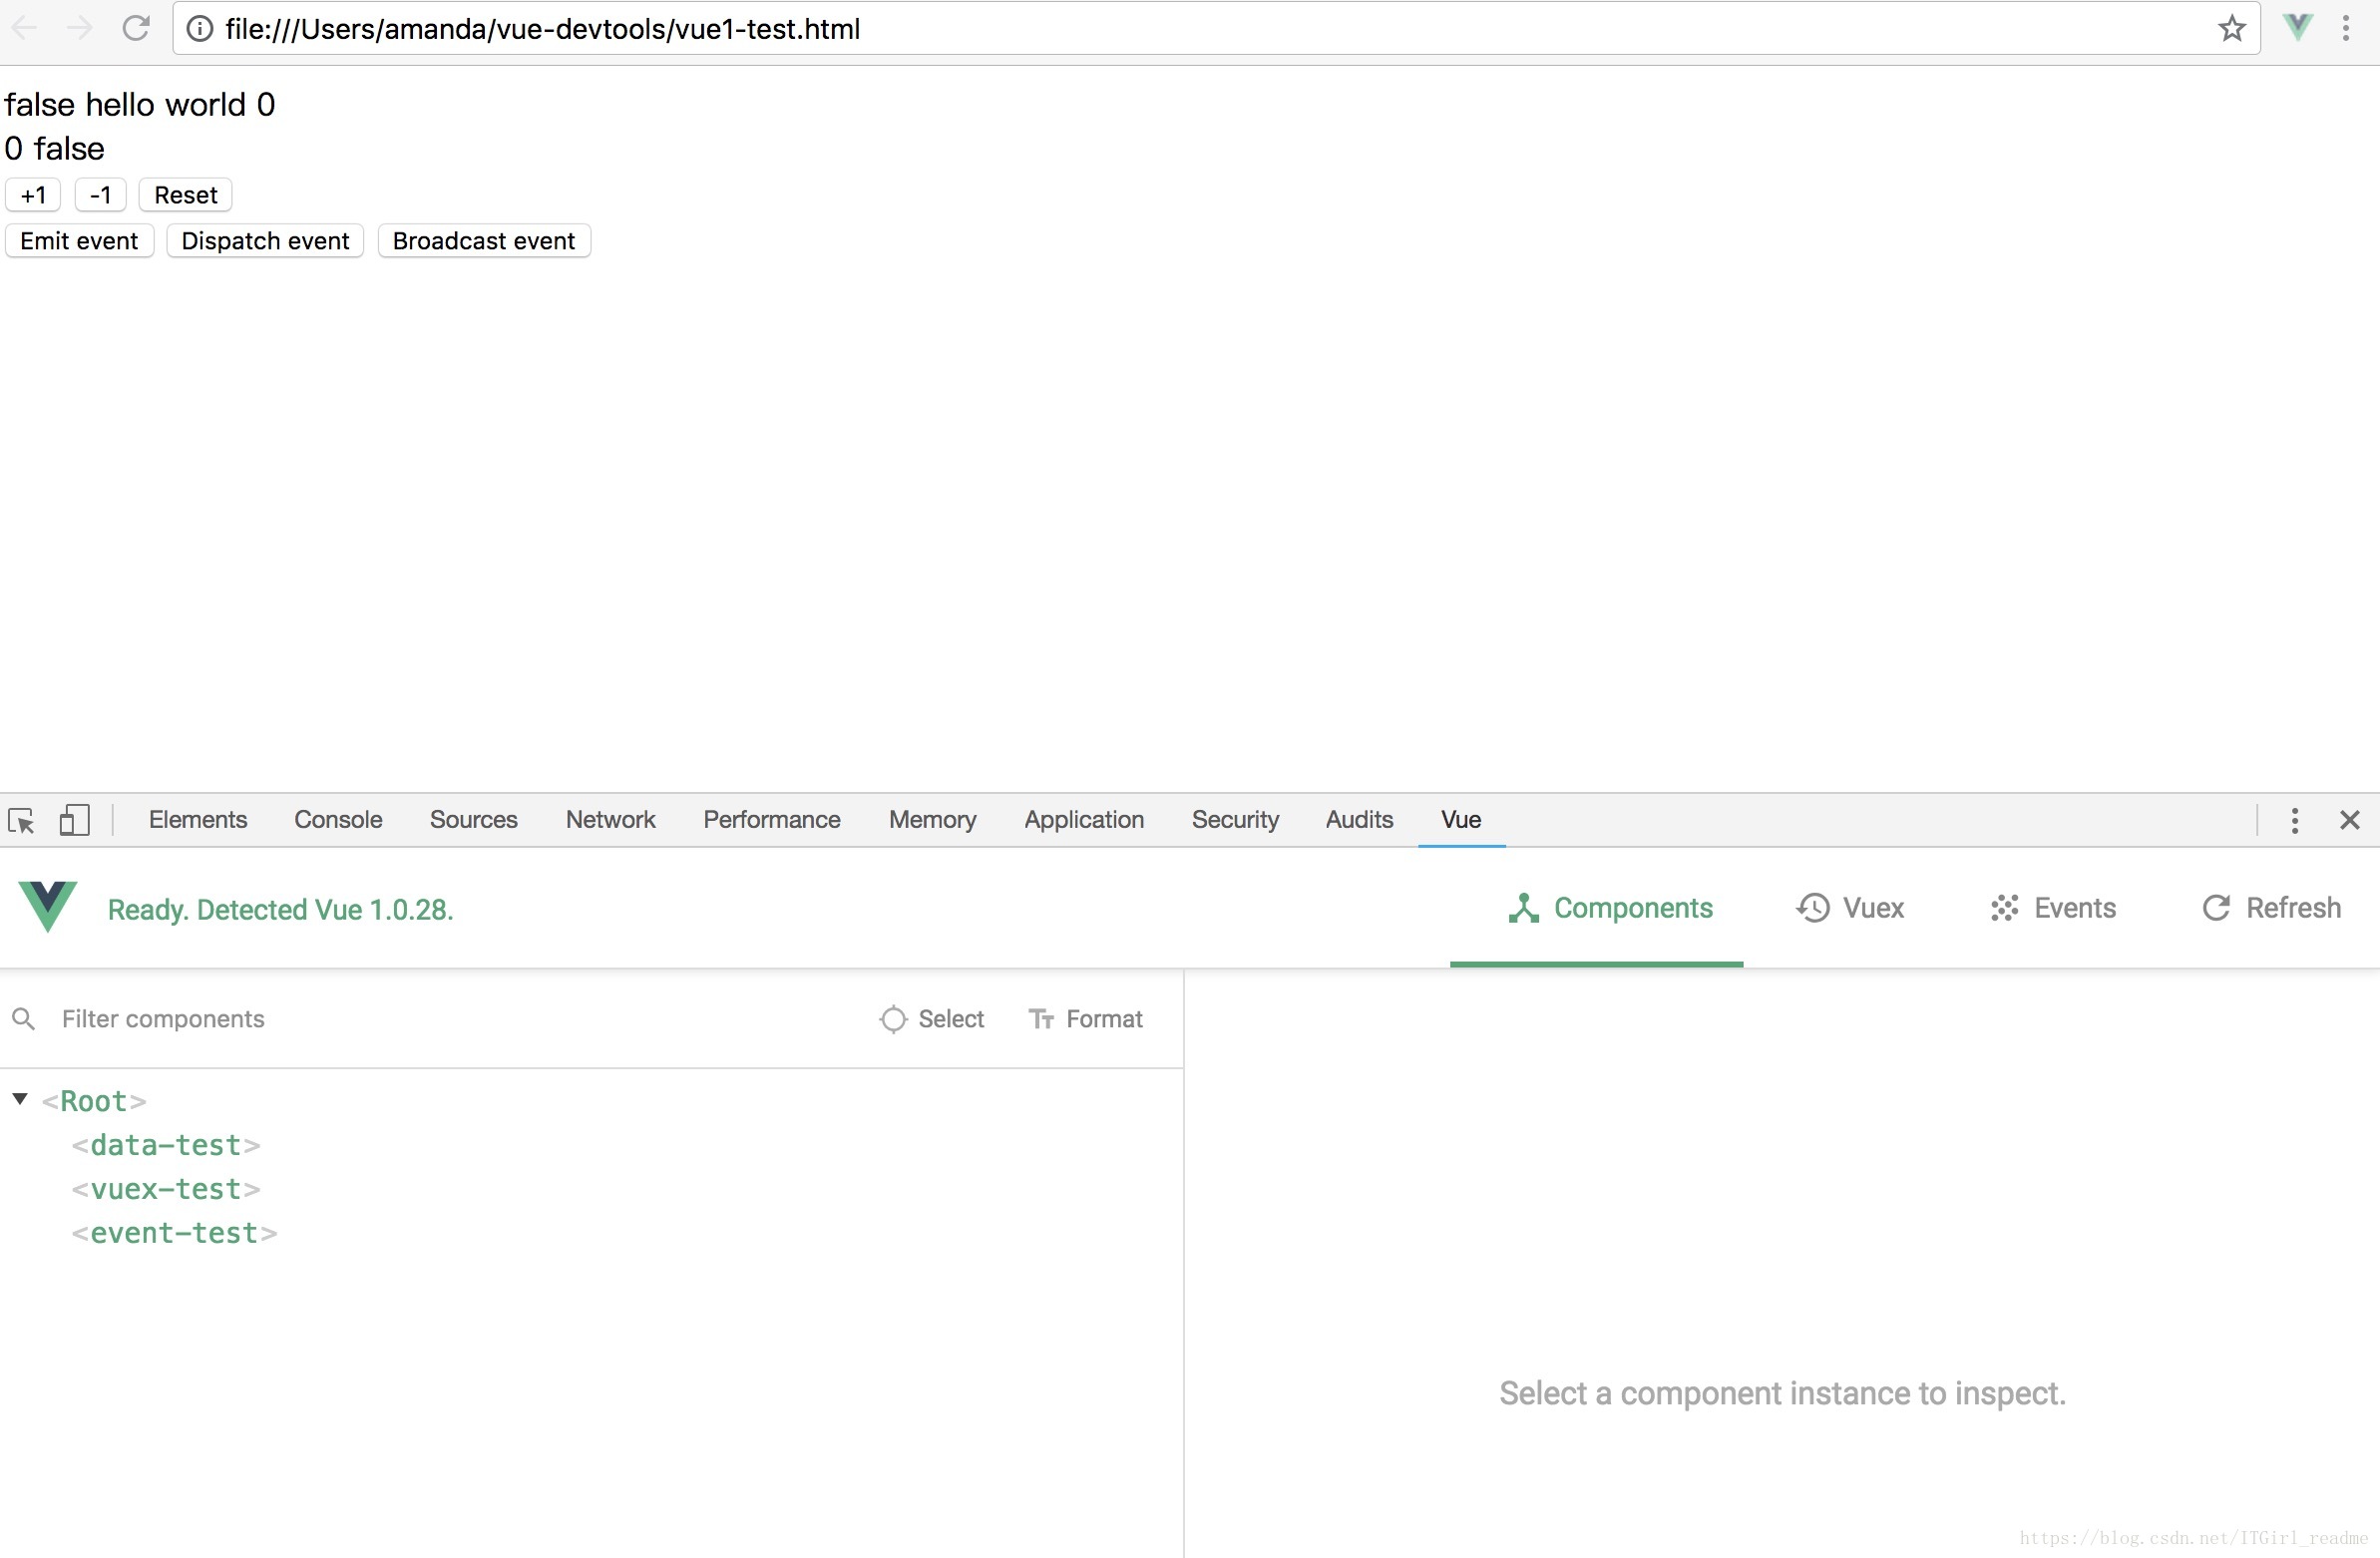Image resolution: width=2380 pixels, height=1558 pixels.
Task: Open site info icon in address bar
Action: 200,29
